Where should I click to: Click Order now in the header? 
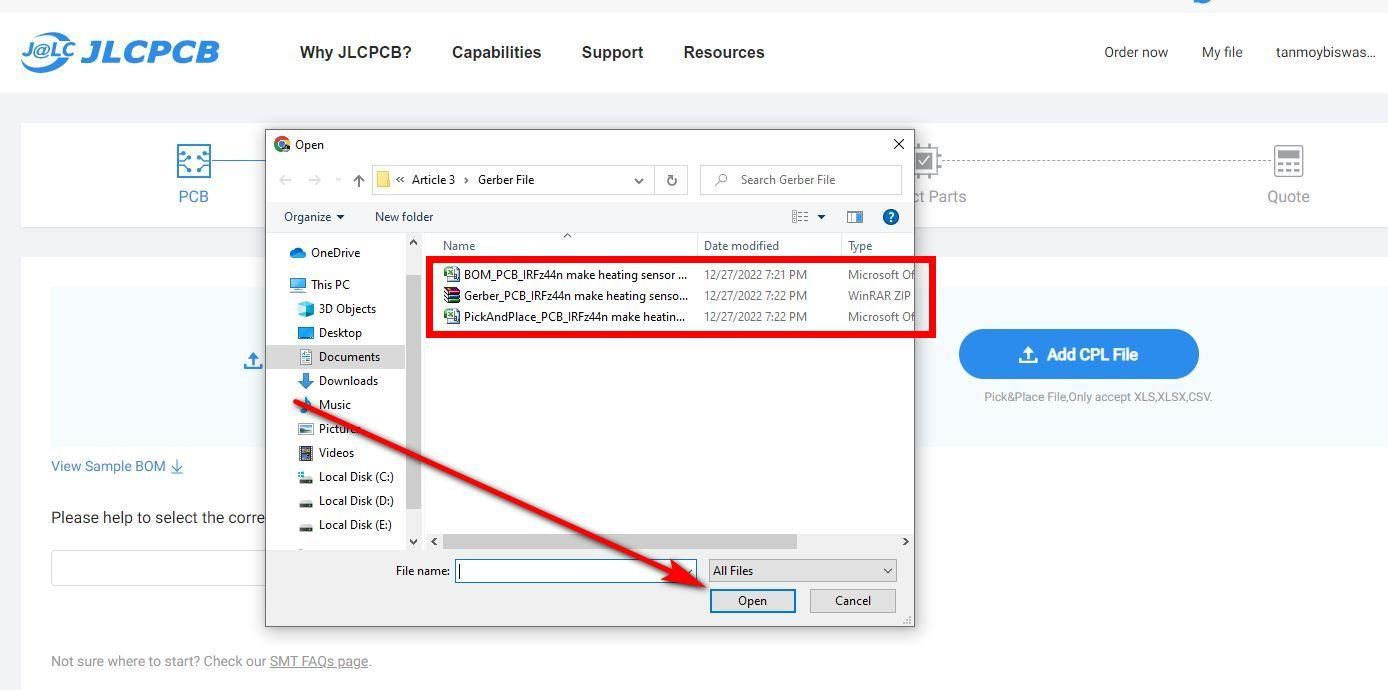[x=1136, y=52]
